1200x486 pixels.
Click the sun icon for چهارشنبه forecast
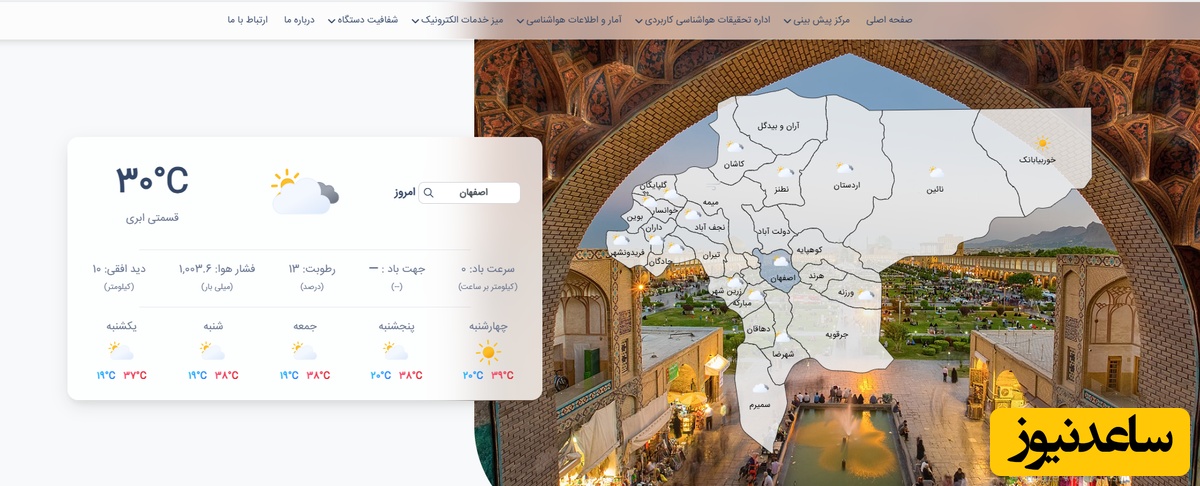click(488, 351)
